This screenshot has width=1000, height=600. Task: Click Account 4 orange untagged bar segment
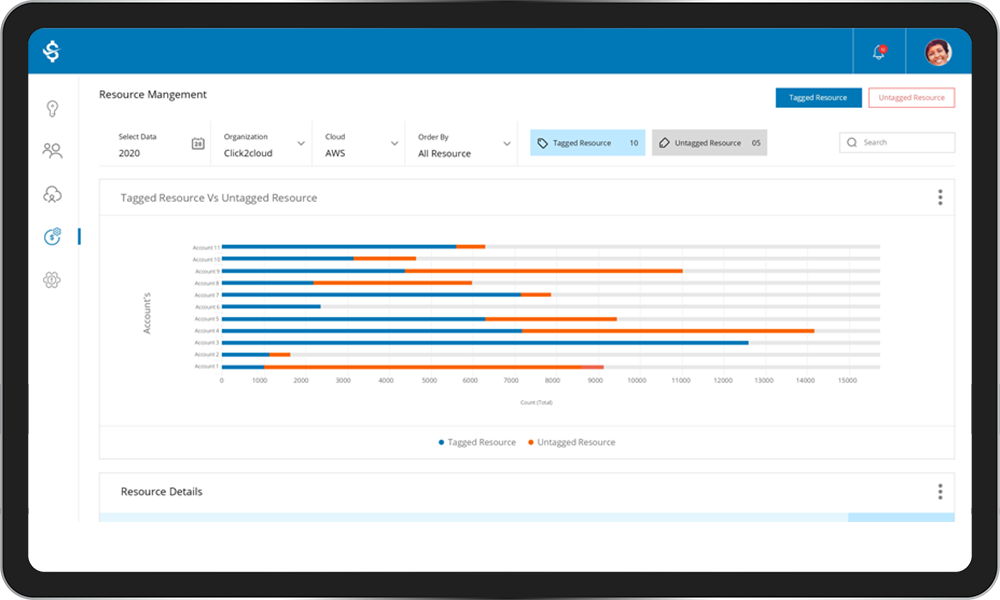pyautogui.click(x=668, y=331)
